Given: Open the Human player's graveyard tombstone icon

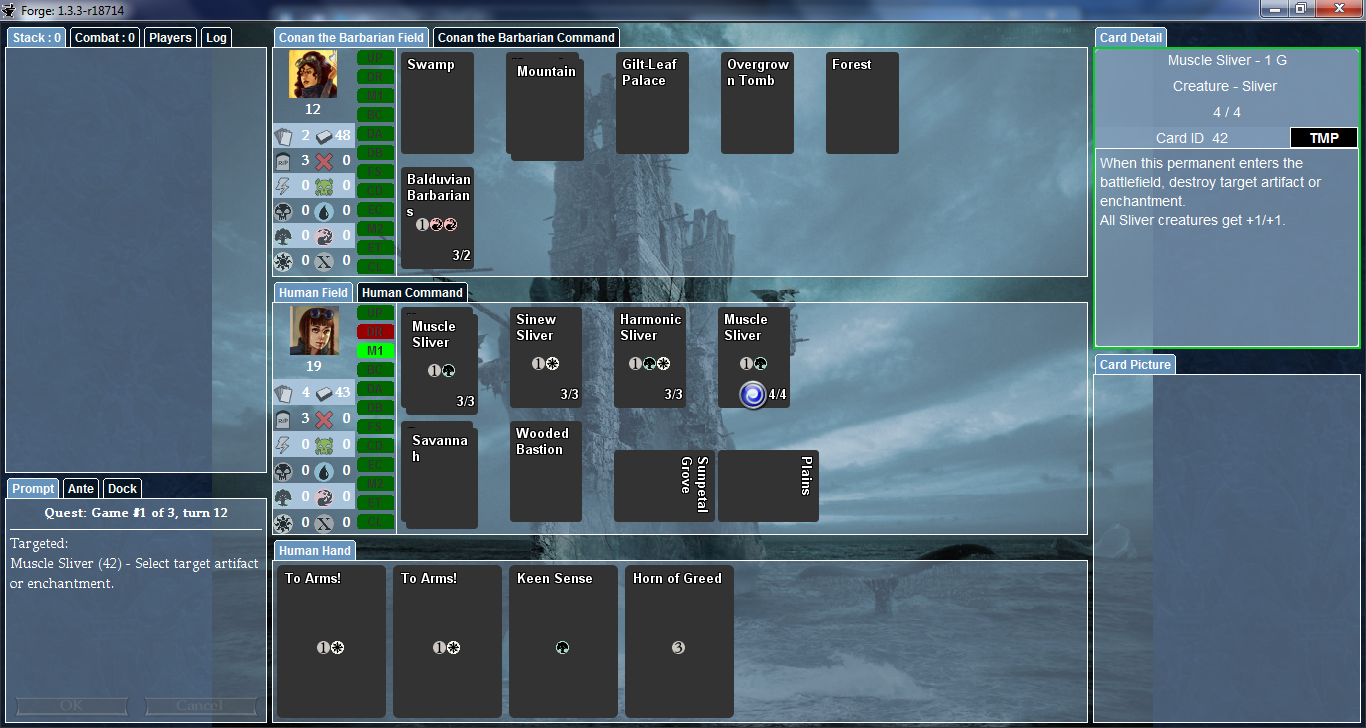Looking at the screenshot, I should (284, 418).
